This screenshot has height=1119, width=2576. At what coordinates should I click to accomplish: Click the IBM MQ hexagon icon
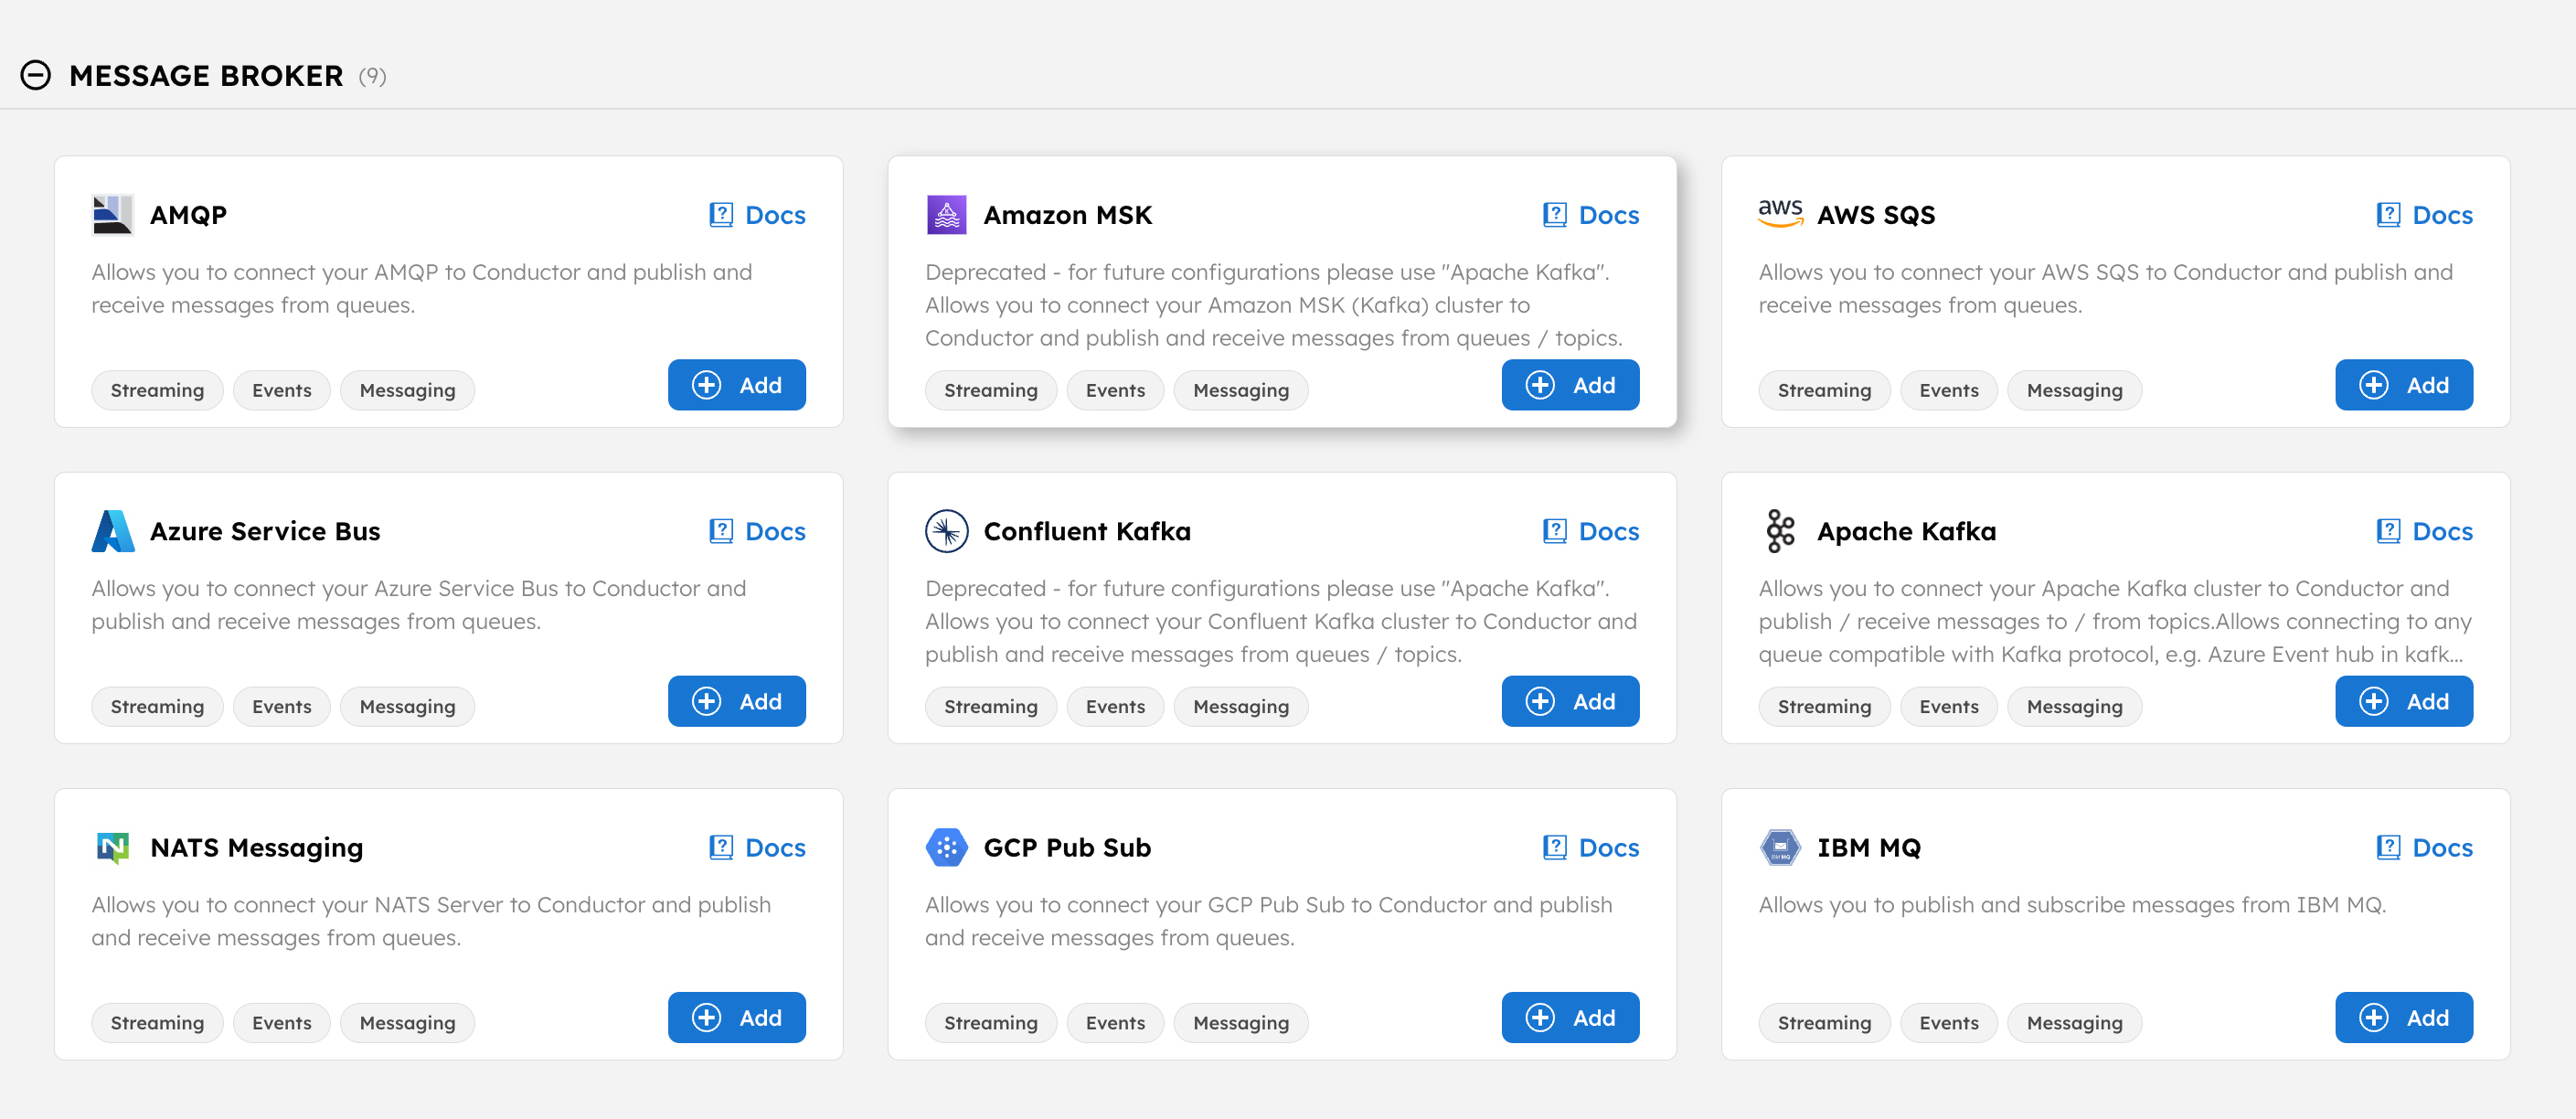(x=1780, y=847)
